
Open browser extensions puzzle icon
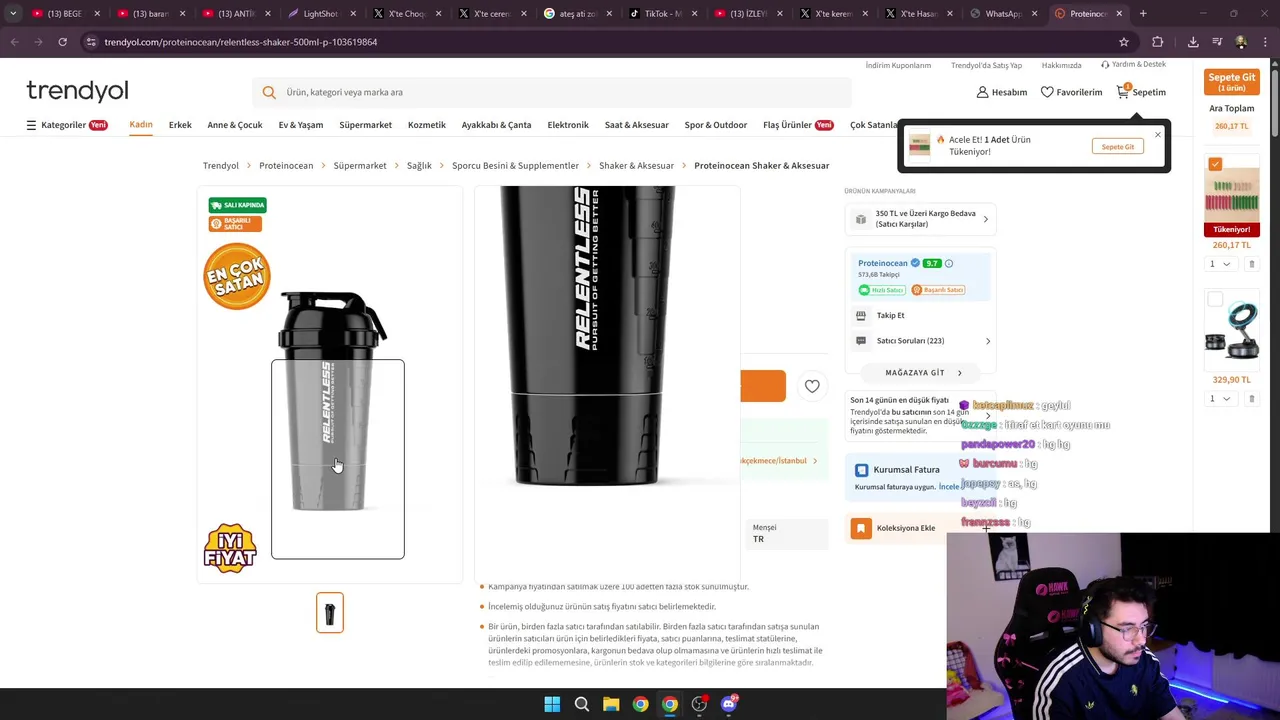(x=1158, y=42)
